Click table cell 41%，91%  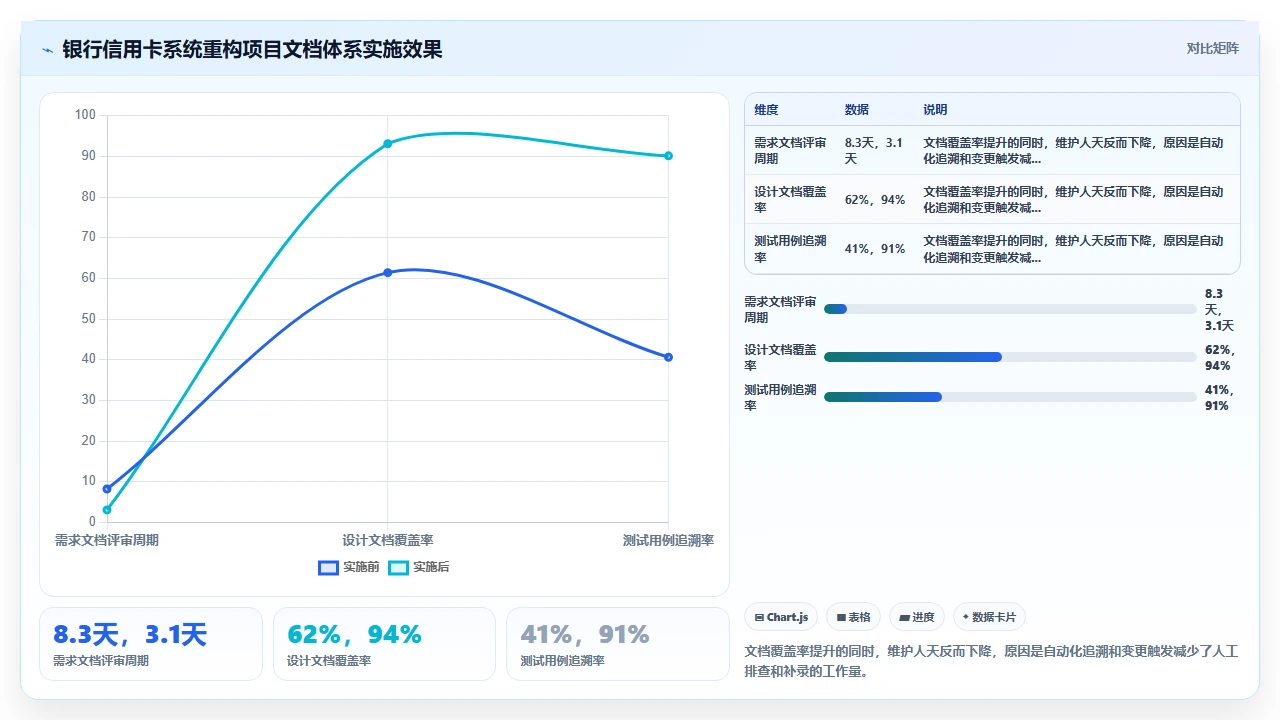click(x=874, y=249)
